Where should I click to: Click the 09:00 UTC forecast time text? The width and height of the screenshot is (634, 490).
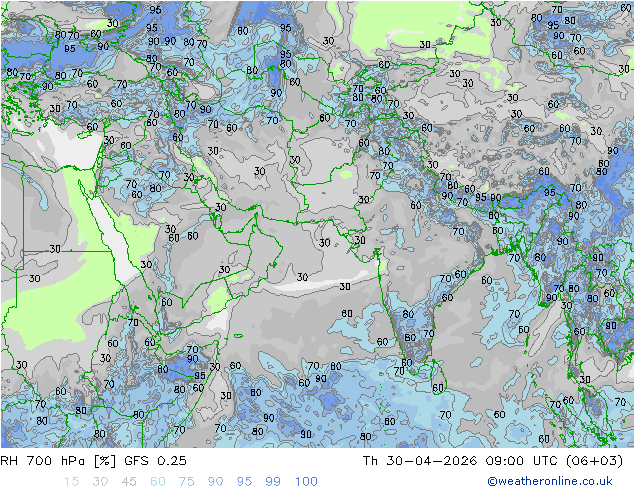click(520, 460)
